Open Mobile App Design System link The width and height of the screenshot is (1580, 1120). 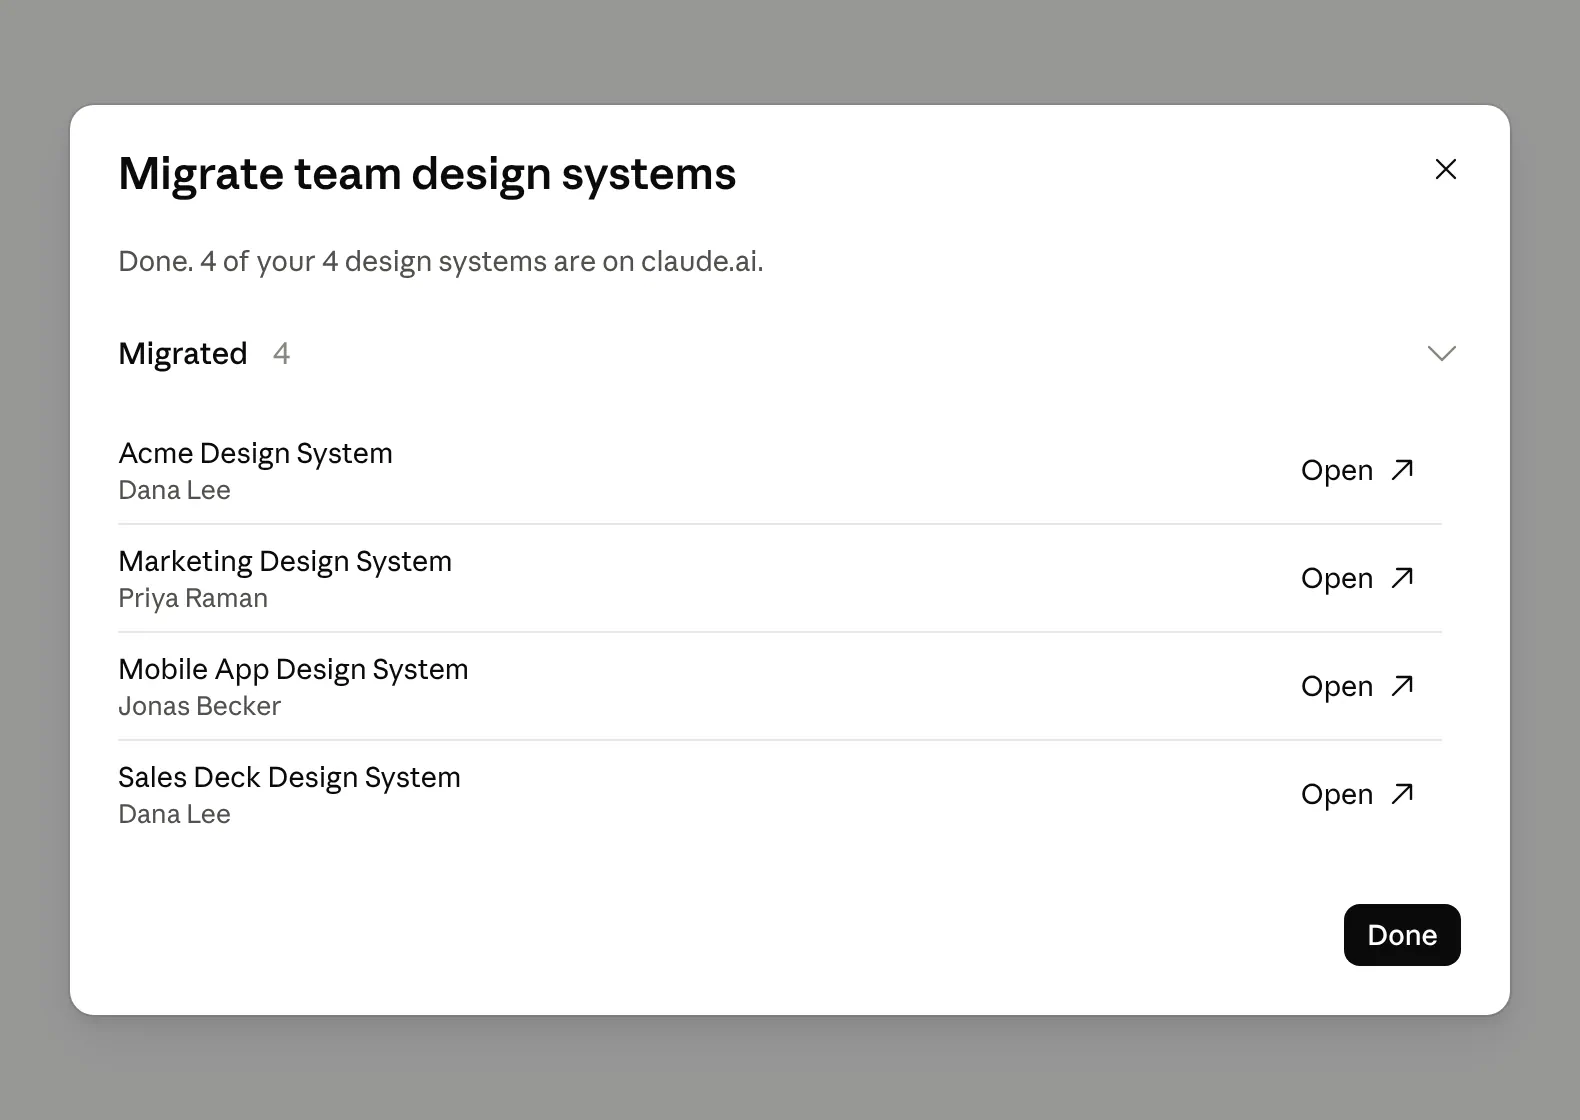click(x=1358, y=686)
